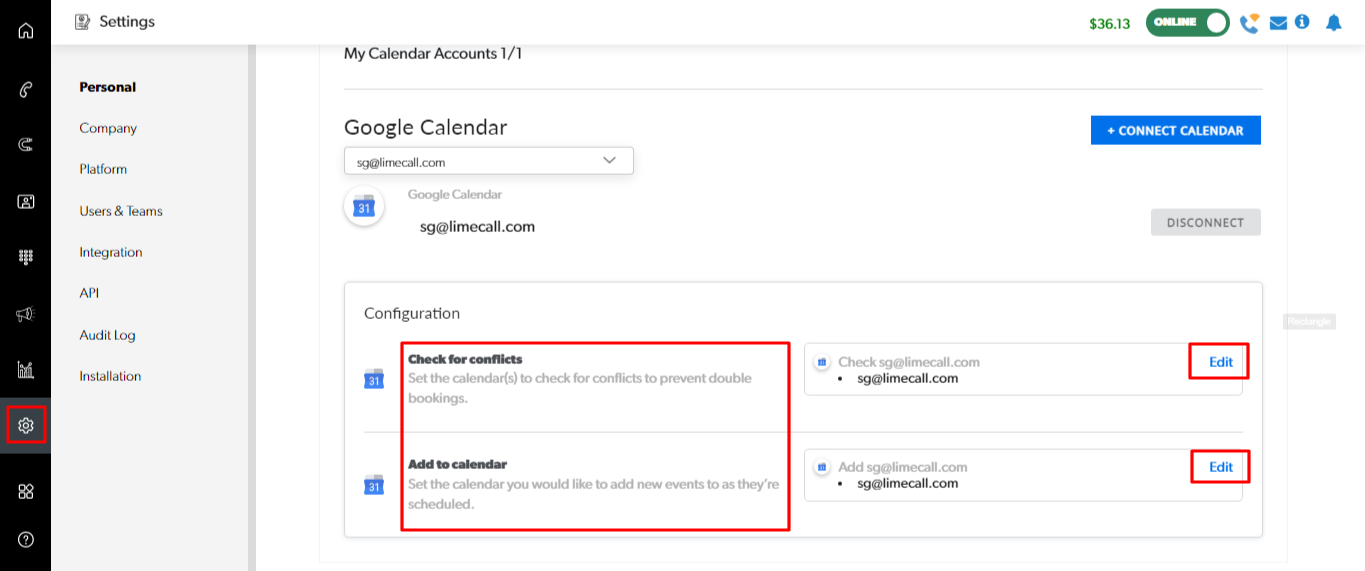Open the Home icon in left sidebar
Viewport: 1365px width, 571px height.
26,30
